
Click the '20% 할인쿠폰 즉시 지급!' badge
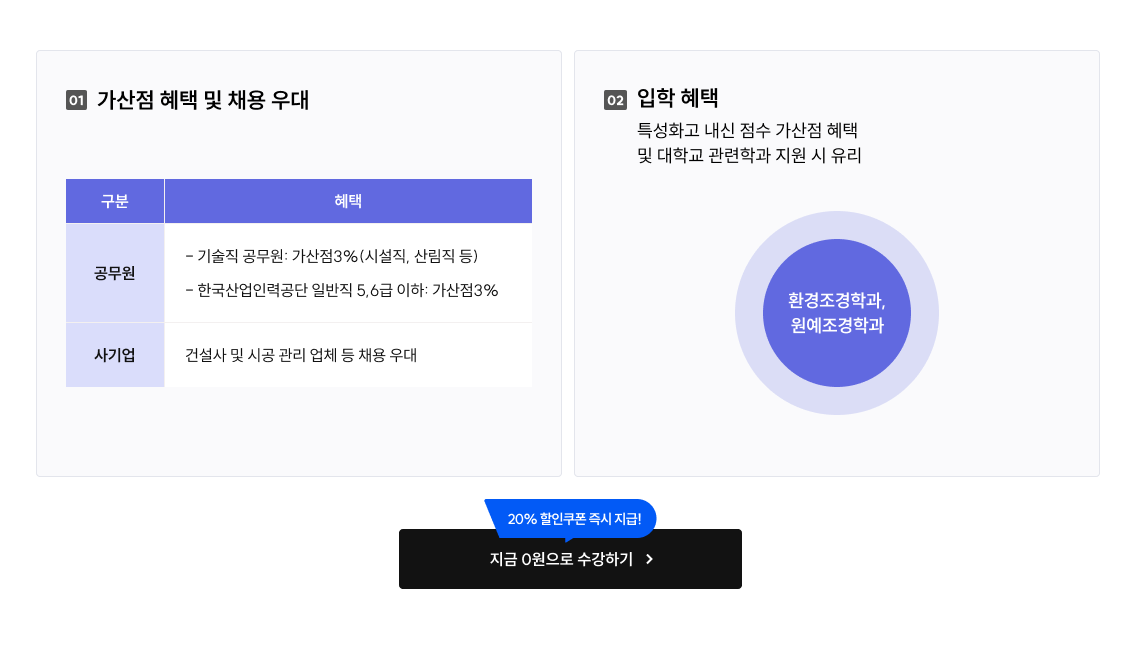(571, 518)
